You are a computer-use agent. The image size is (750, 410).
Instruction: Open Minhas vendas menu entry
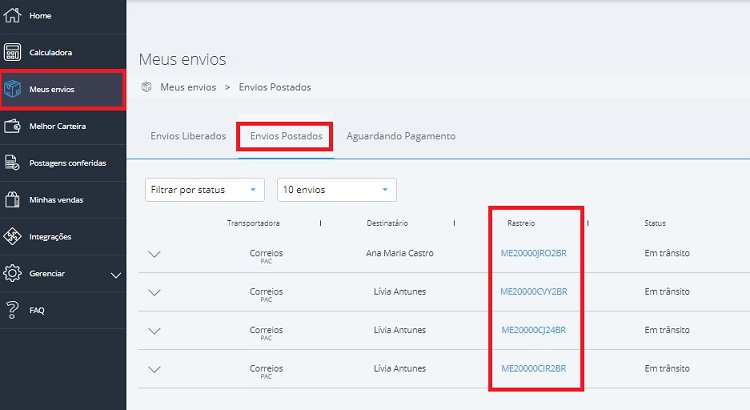click(x=56, y=200)
